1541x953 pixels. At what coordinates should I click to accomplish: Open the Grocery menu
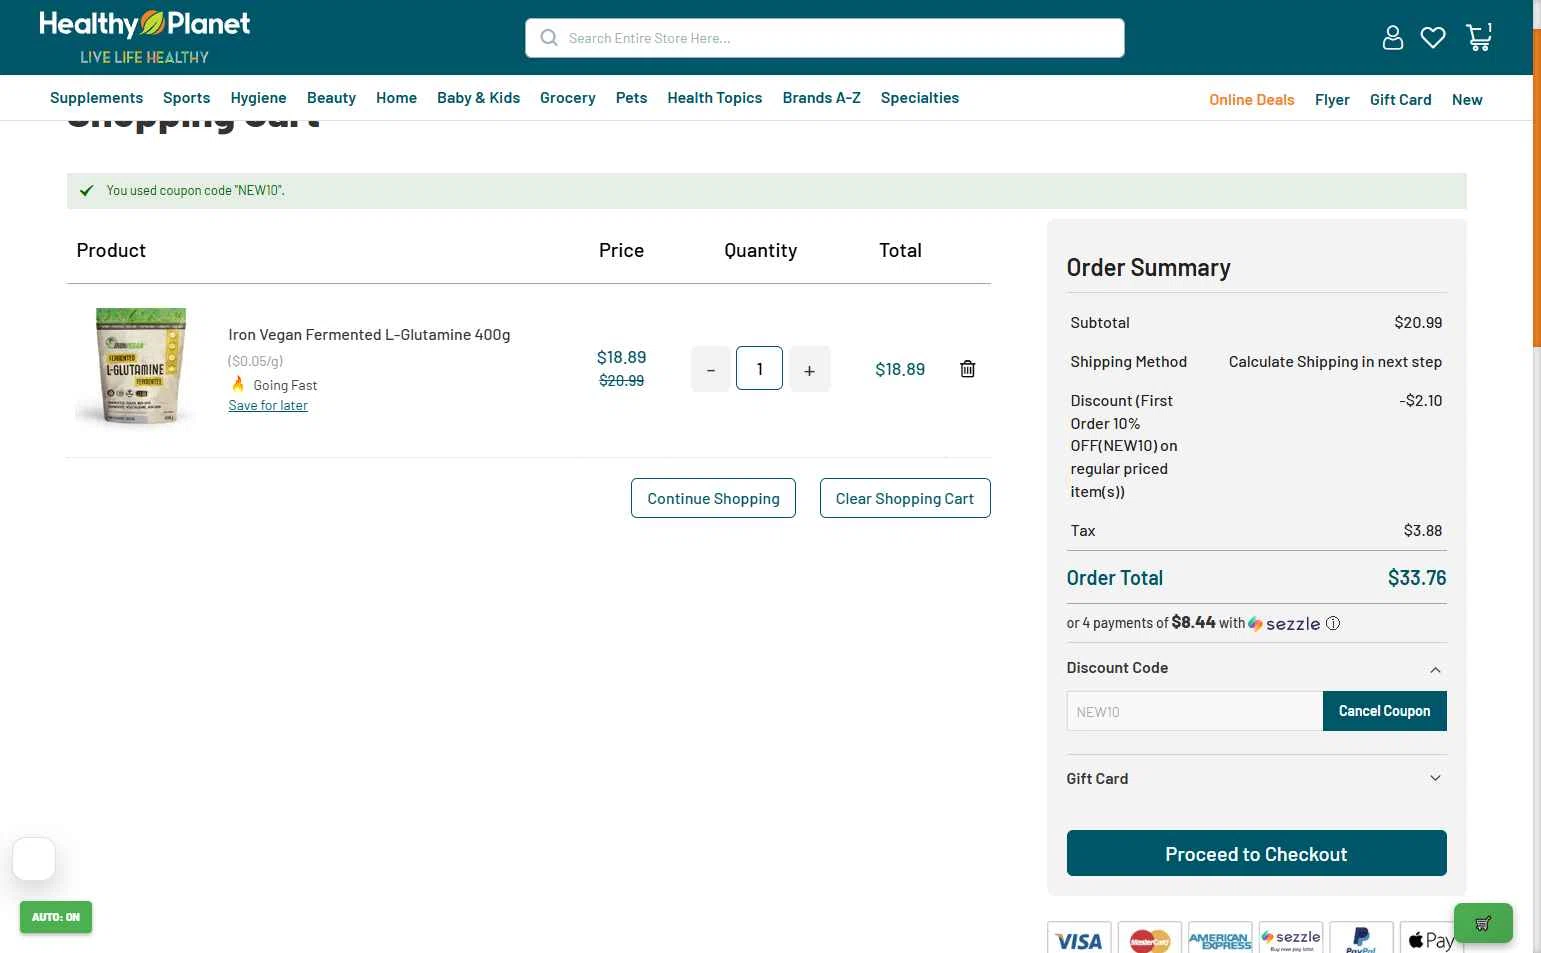[x=567, y=98]
